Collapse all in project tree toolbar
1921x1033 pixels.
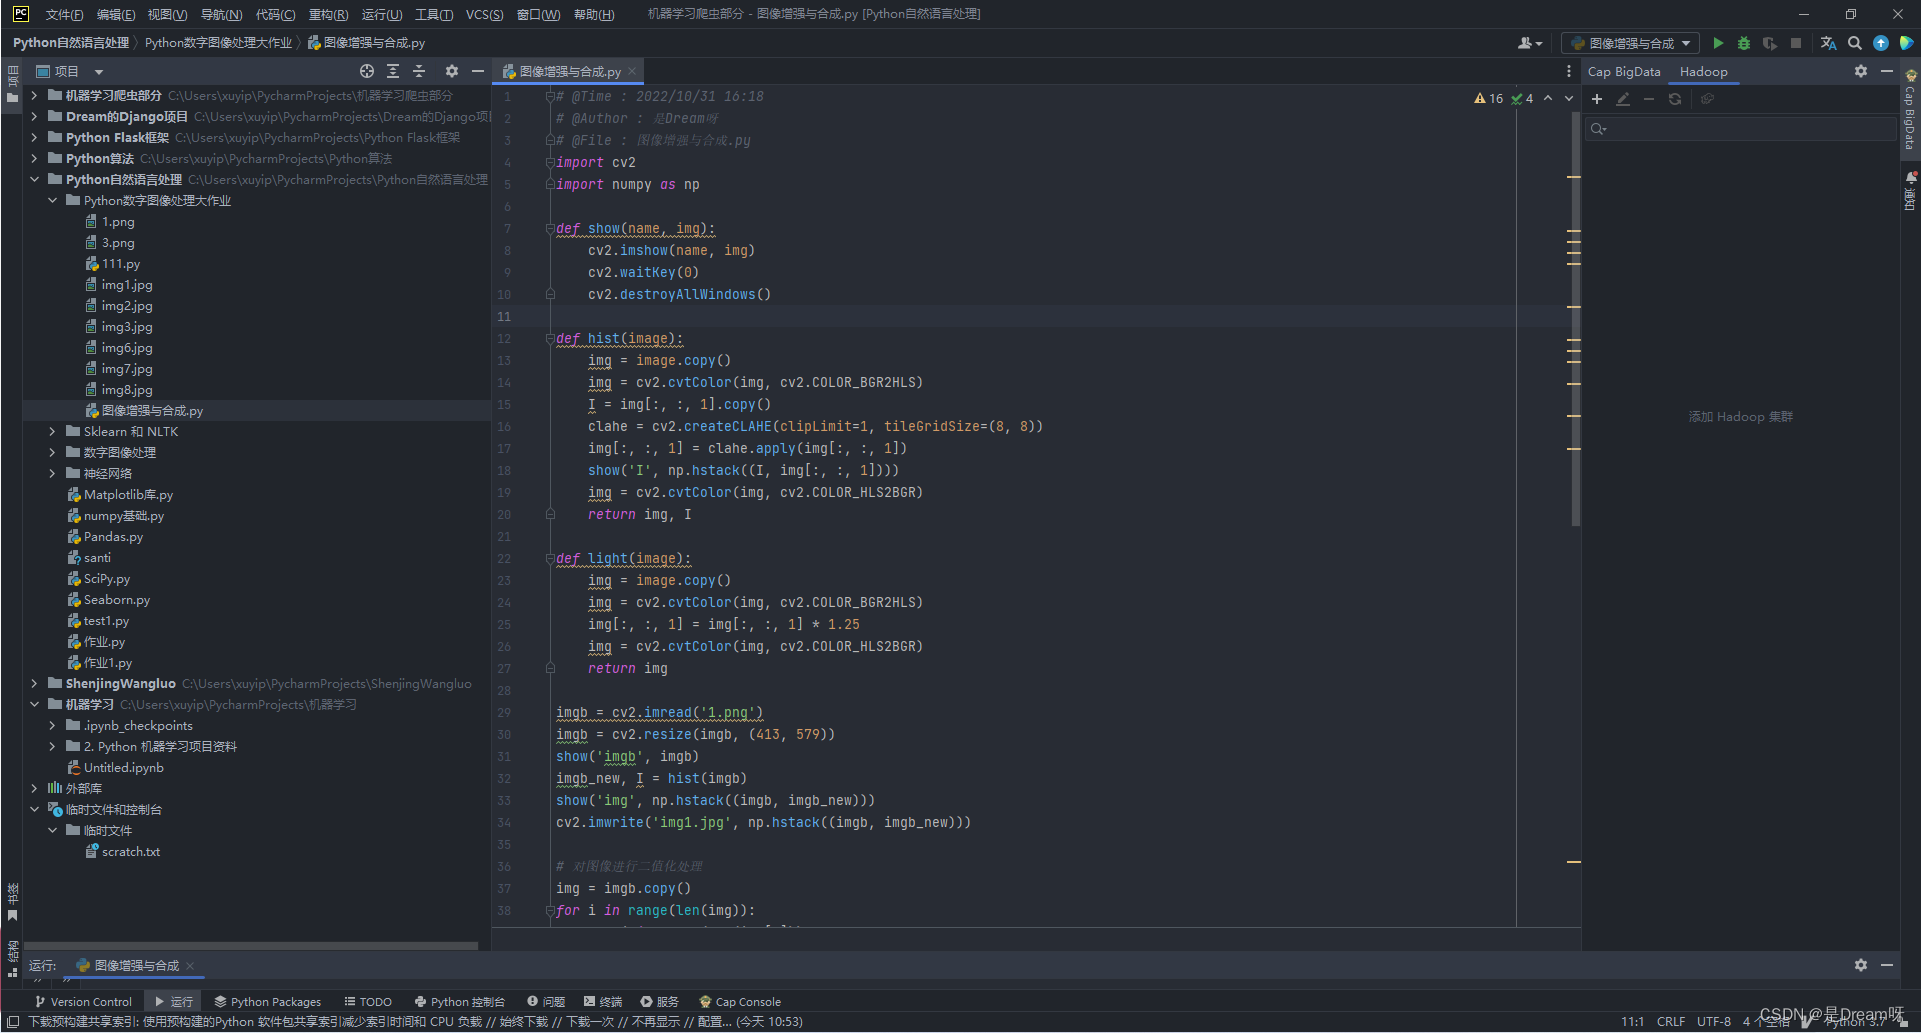[x=419, y=71]
